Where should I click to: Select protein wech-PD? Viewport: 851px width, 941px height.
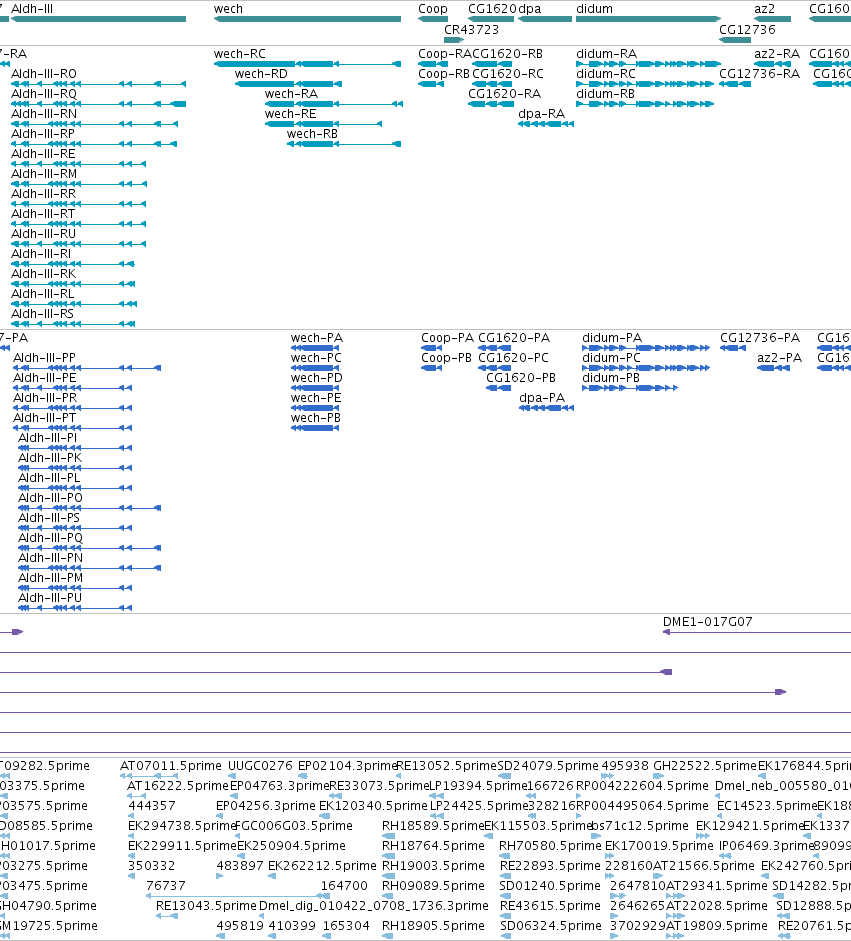pyautogui.click(x=315, y=388)
